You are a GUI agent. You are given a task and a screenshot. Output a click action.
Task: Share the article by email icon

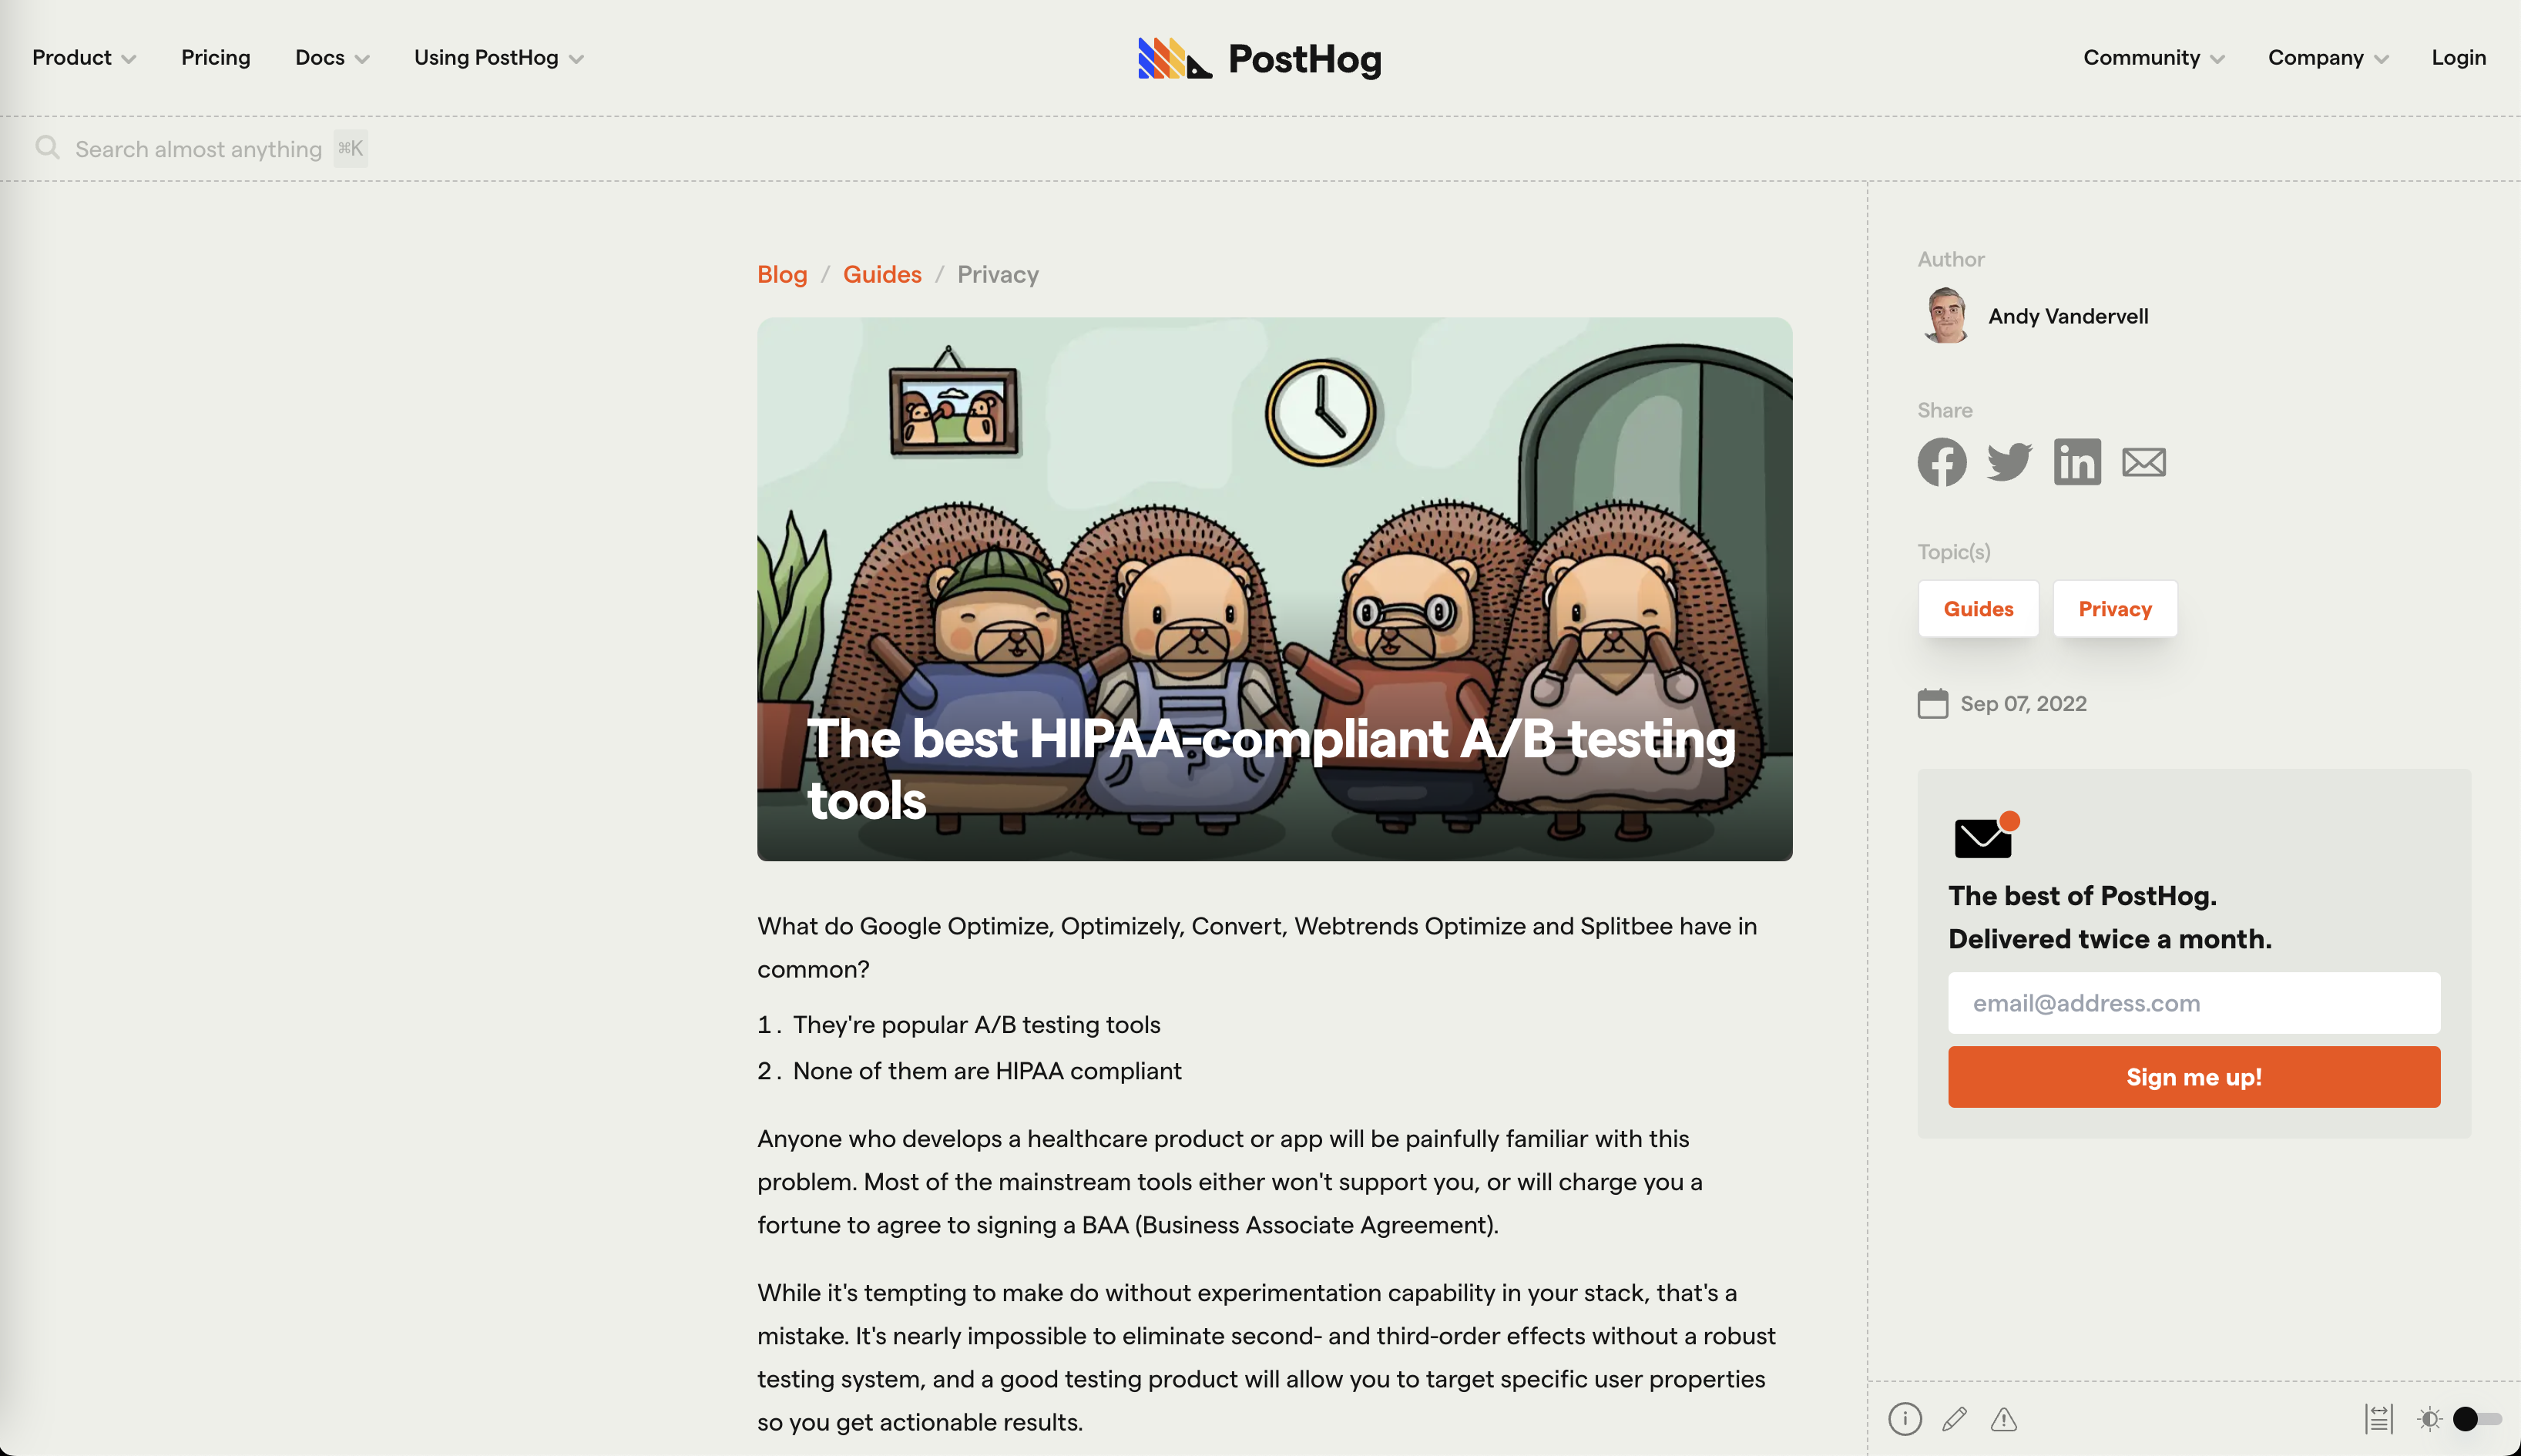[x=2144, y=462]
